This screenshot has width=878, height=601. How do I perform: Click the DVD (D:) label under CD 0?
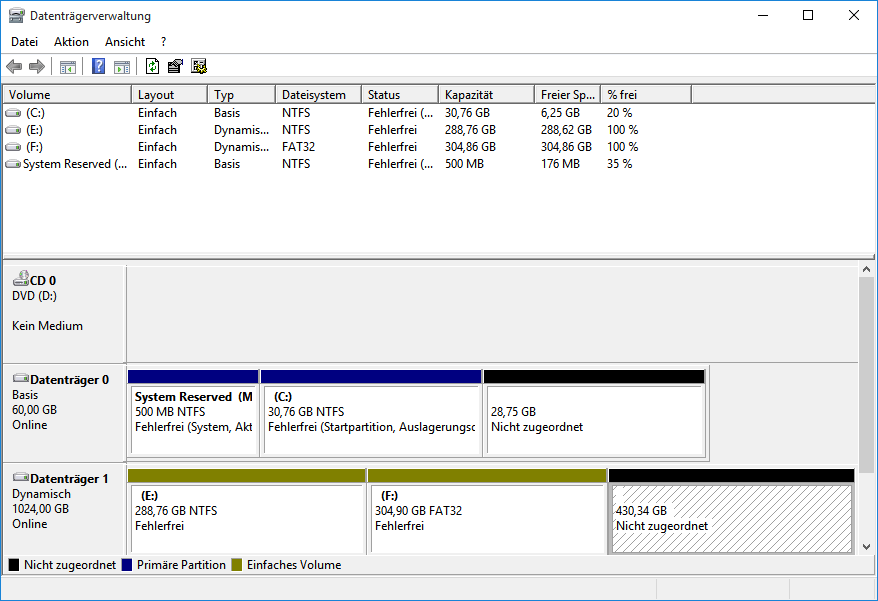click(x=34, y=296)
